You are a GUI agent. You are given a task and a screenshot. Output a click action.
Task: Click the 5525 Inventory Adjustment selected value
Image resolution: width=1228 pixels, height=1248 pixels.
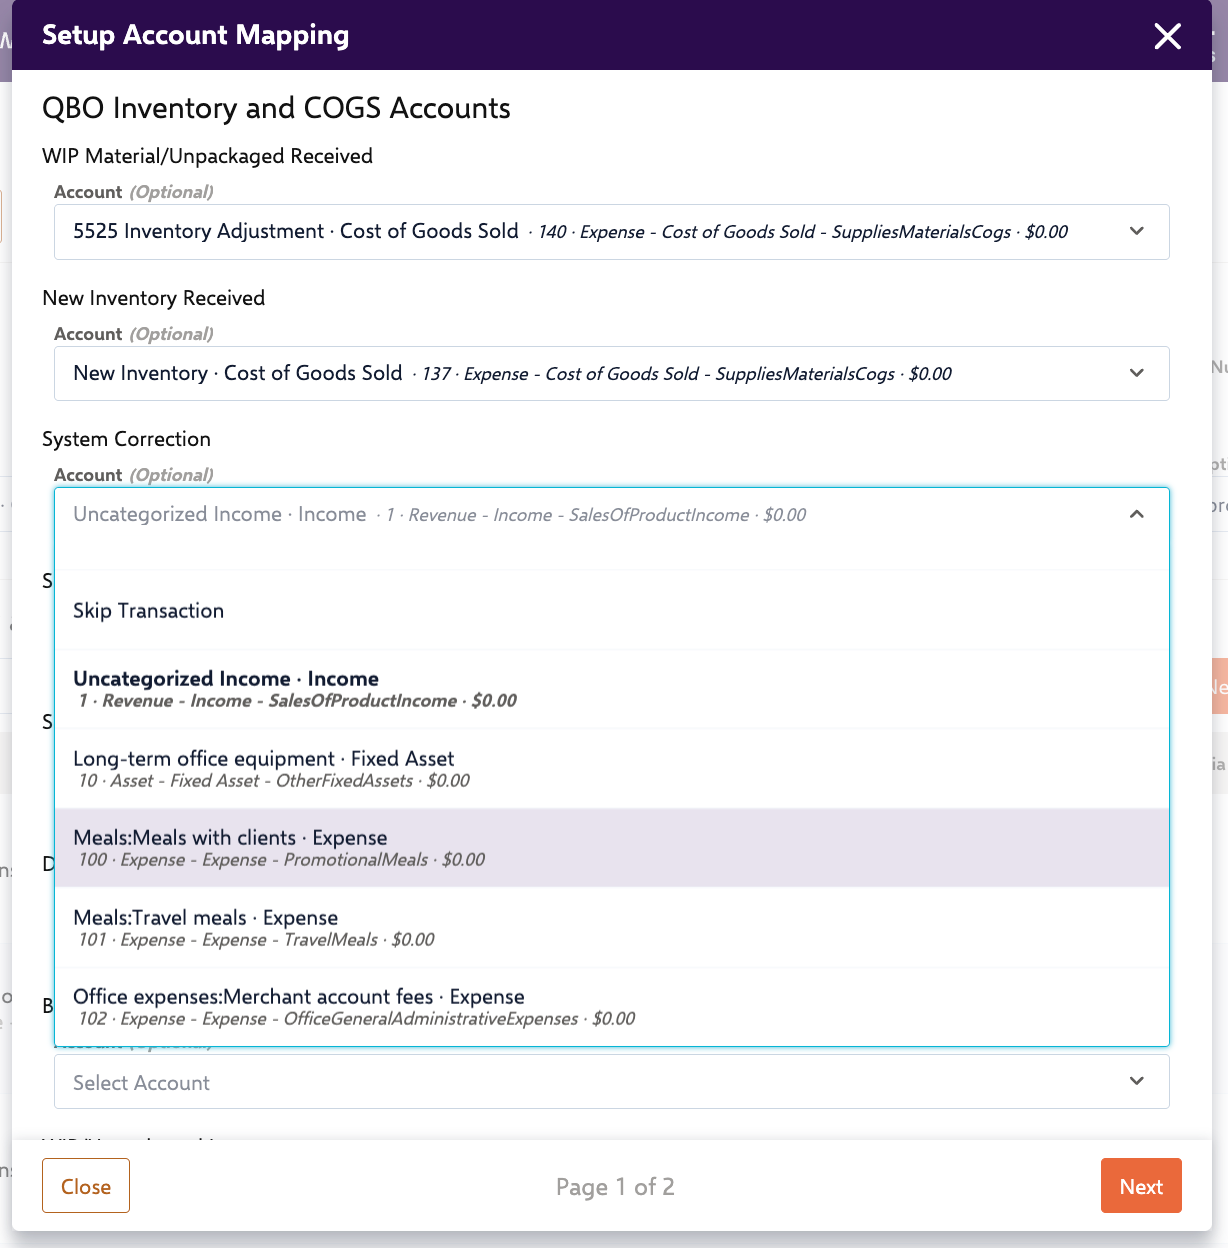[x=296, y=232]
